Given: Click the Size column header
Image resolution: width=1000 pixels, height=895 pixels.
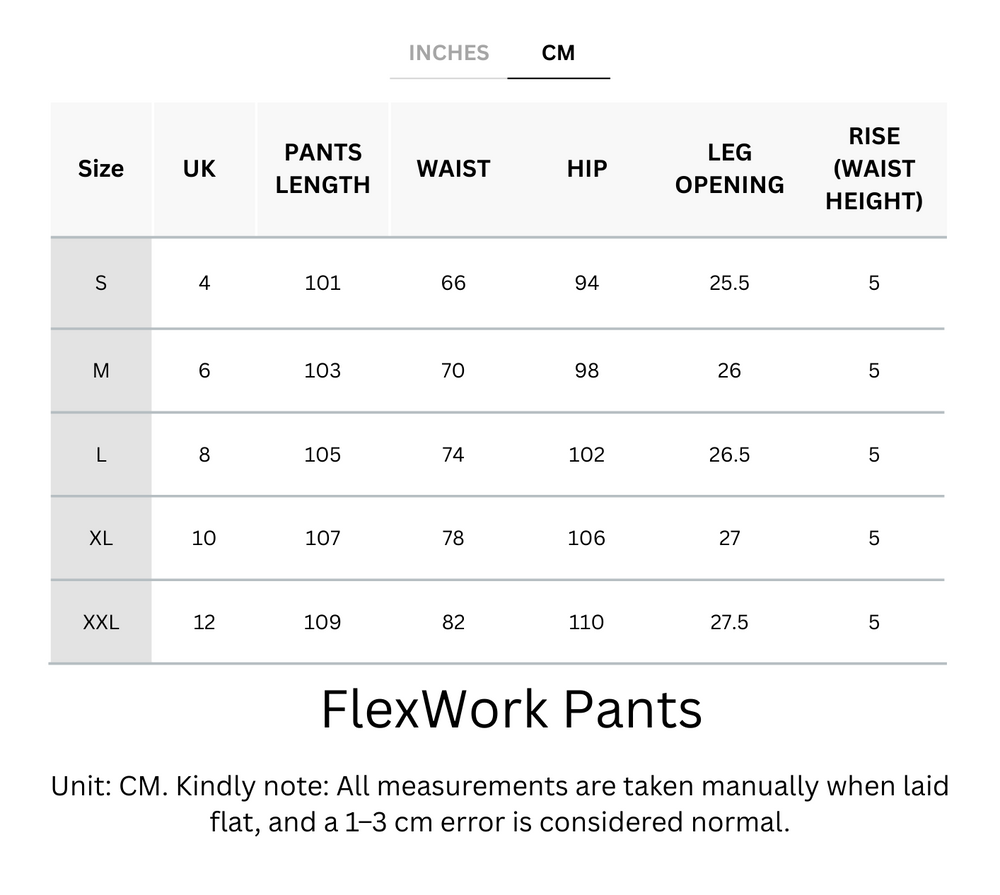Looking at the screenshot, I should [x=100, y=169].
